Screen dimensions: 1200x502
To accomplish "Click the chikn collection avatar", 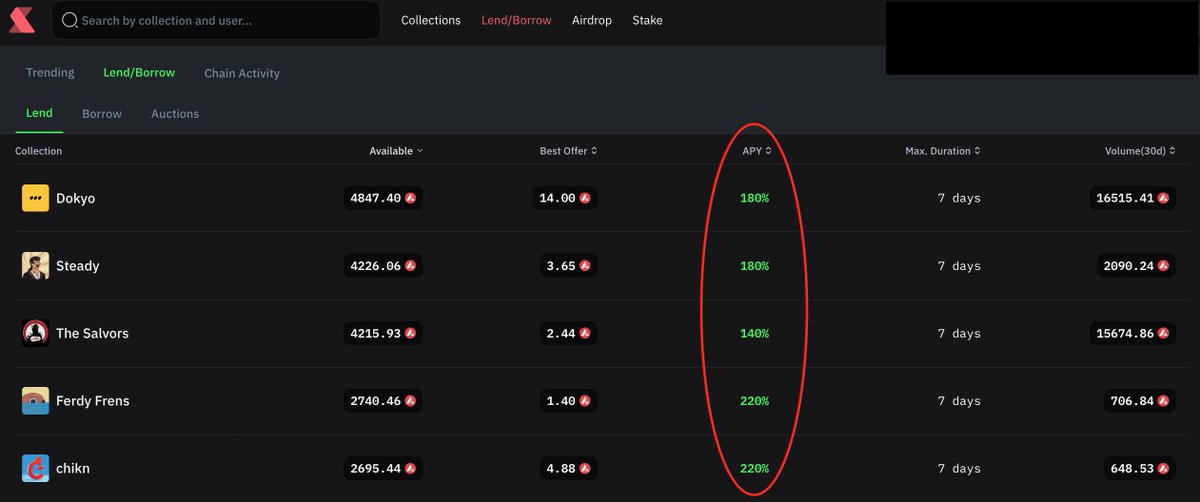I will (x=35, y=468).
